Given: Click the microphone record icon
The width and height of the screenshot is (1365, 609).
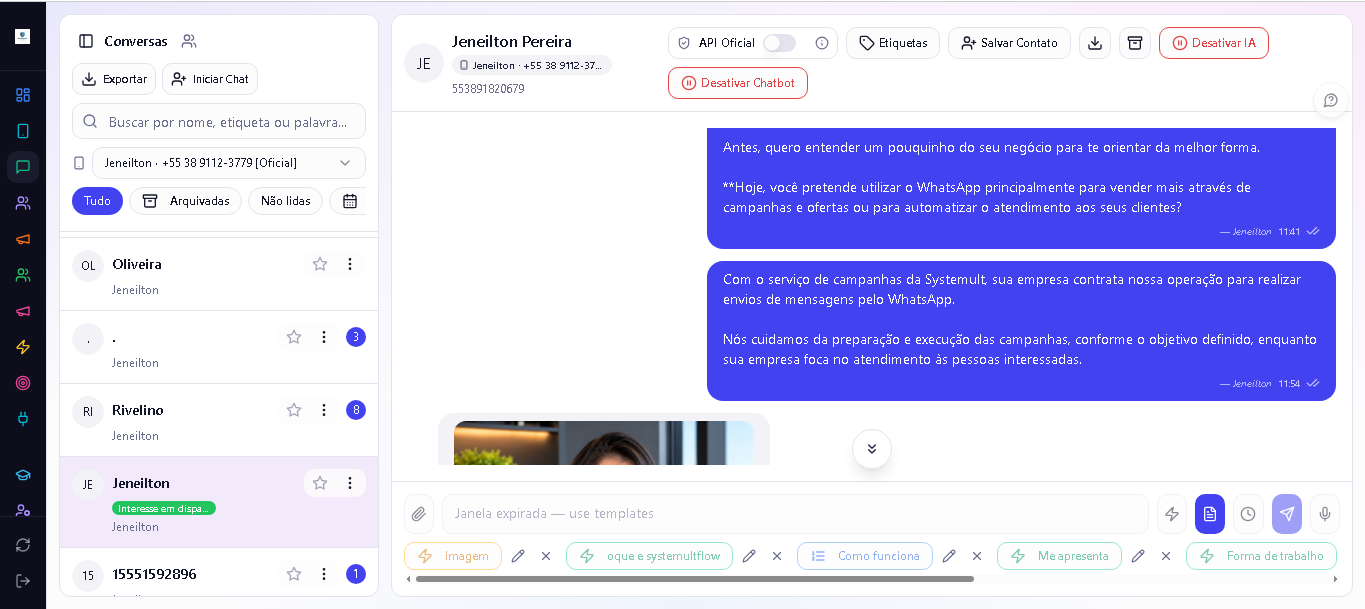Looking at the screenshot, I should 1325,514.
